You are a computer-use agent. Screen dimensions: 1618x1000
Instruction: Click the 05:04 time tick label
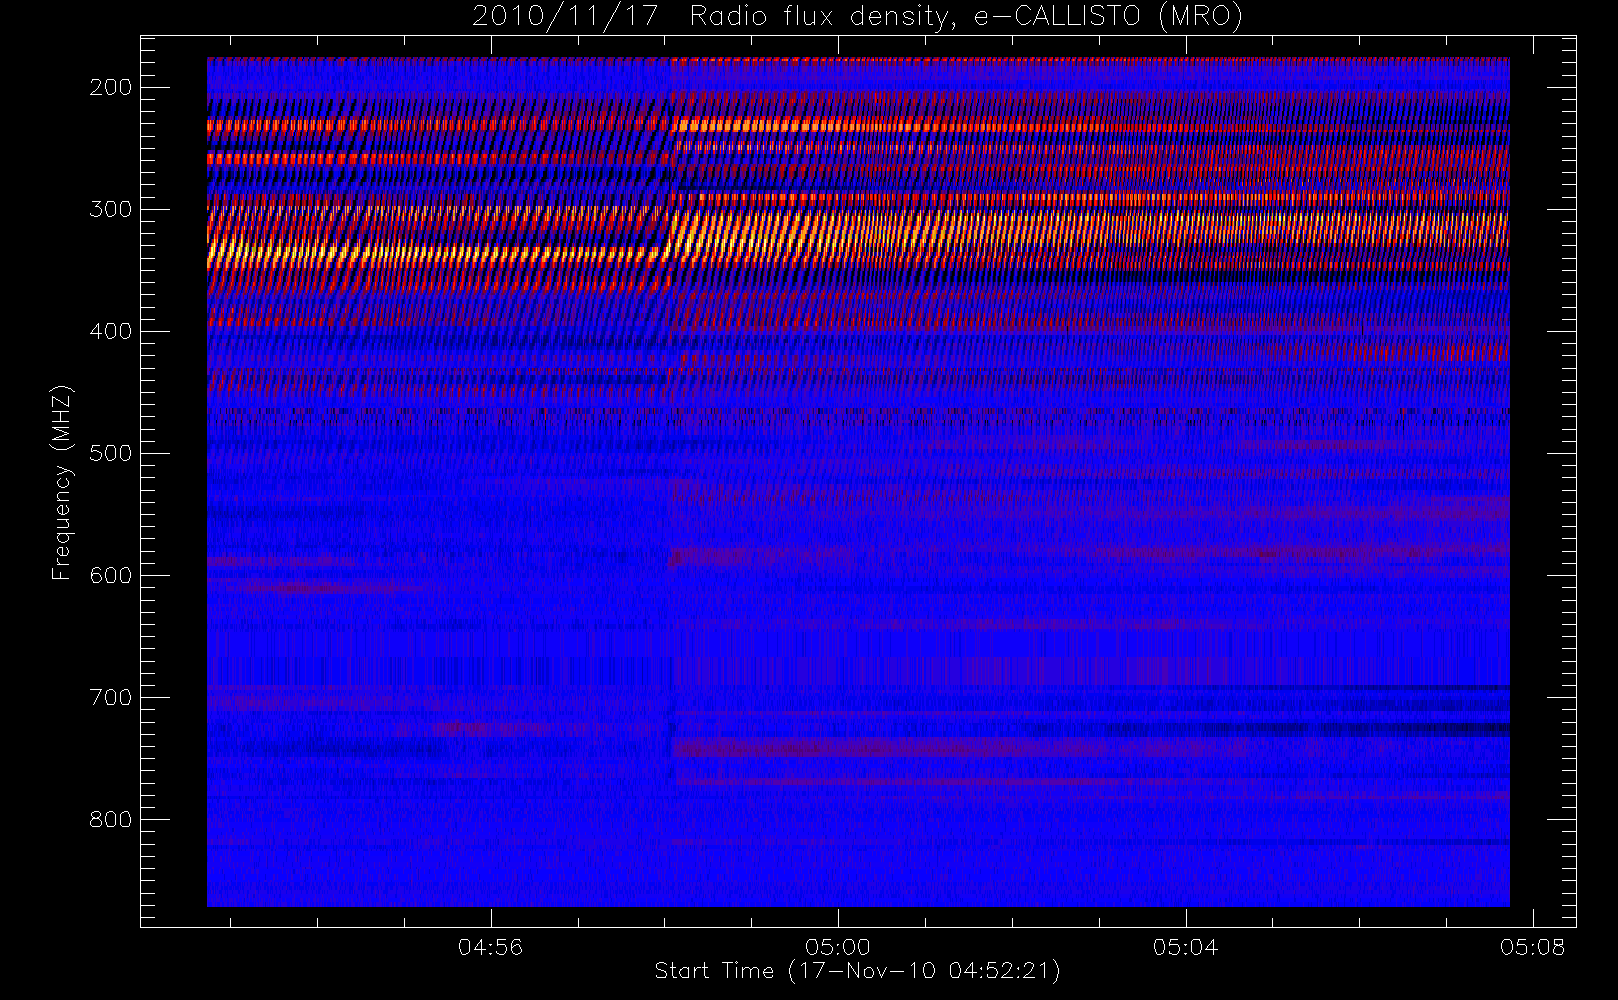[1185, 947]
